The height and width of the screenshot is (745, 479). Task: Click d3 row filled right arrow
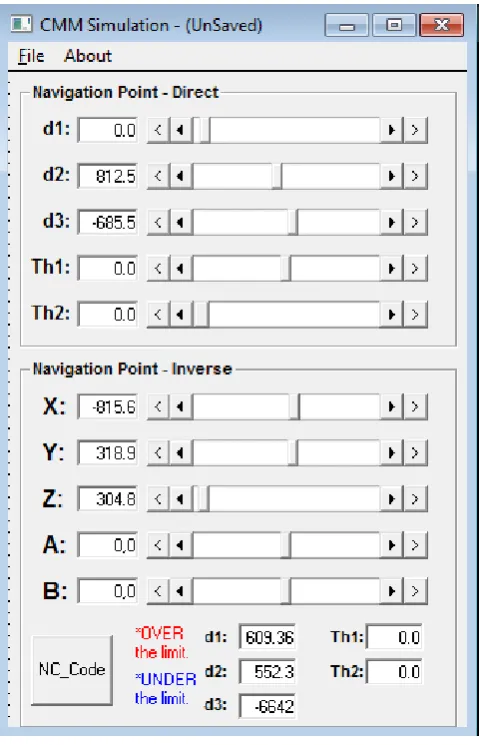[392, 222]
